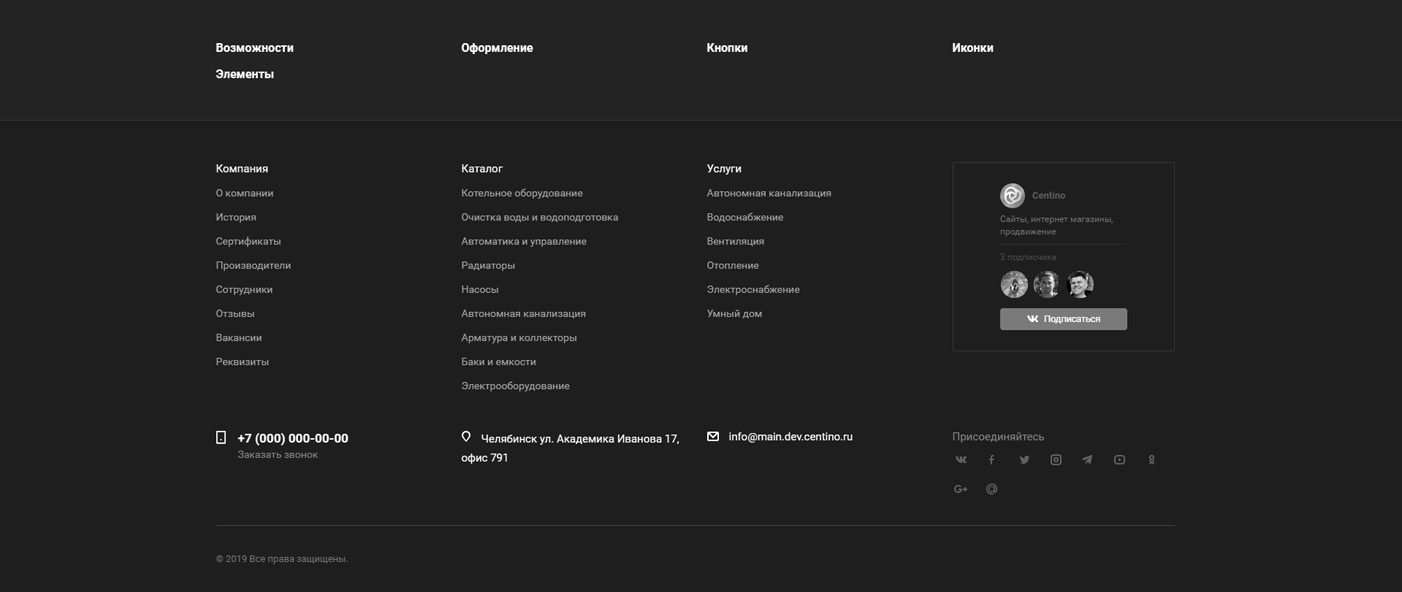Screen dimensions: 1402x592
Task: Select the Иконки menu item
Action: coord(972,48)
